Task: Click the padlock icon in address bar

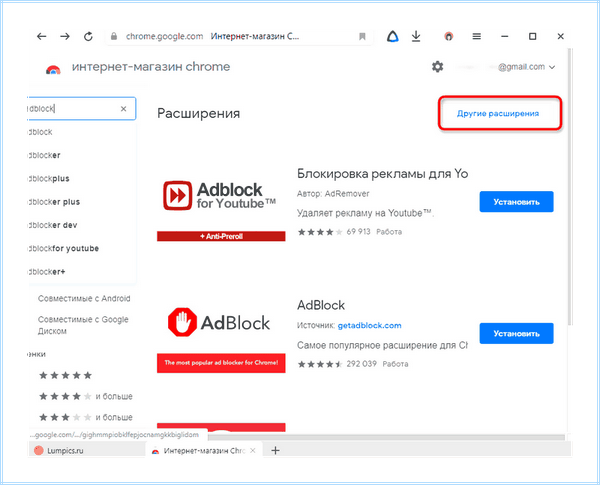Action: (x=113, y=36)
